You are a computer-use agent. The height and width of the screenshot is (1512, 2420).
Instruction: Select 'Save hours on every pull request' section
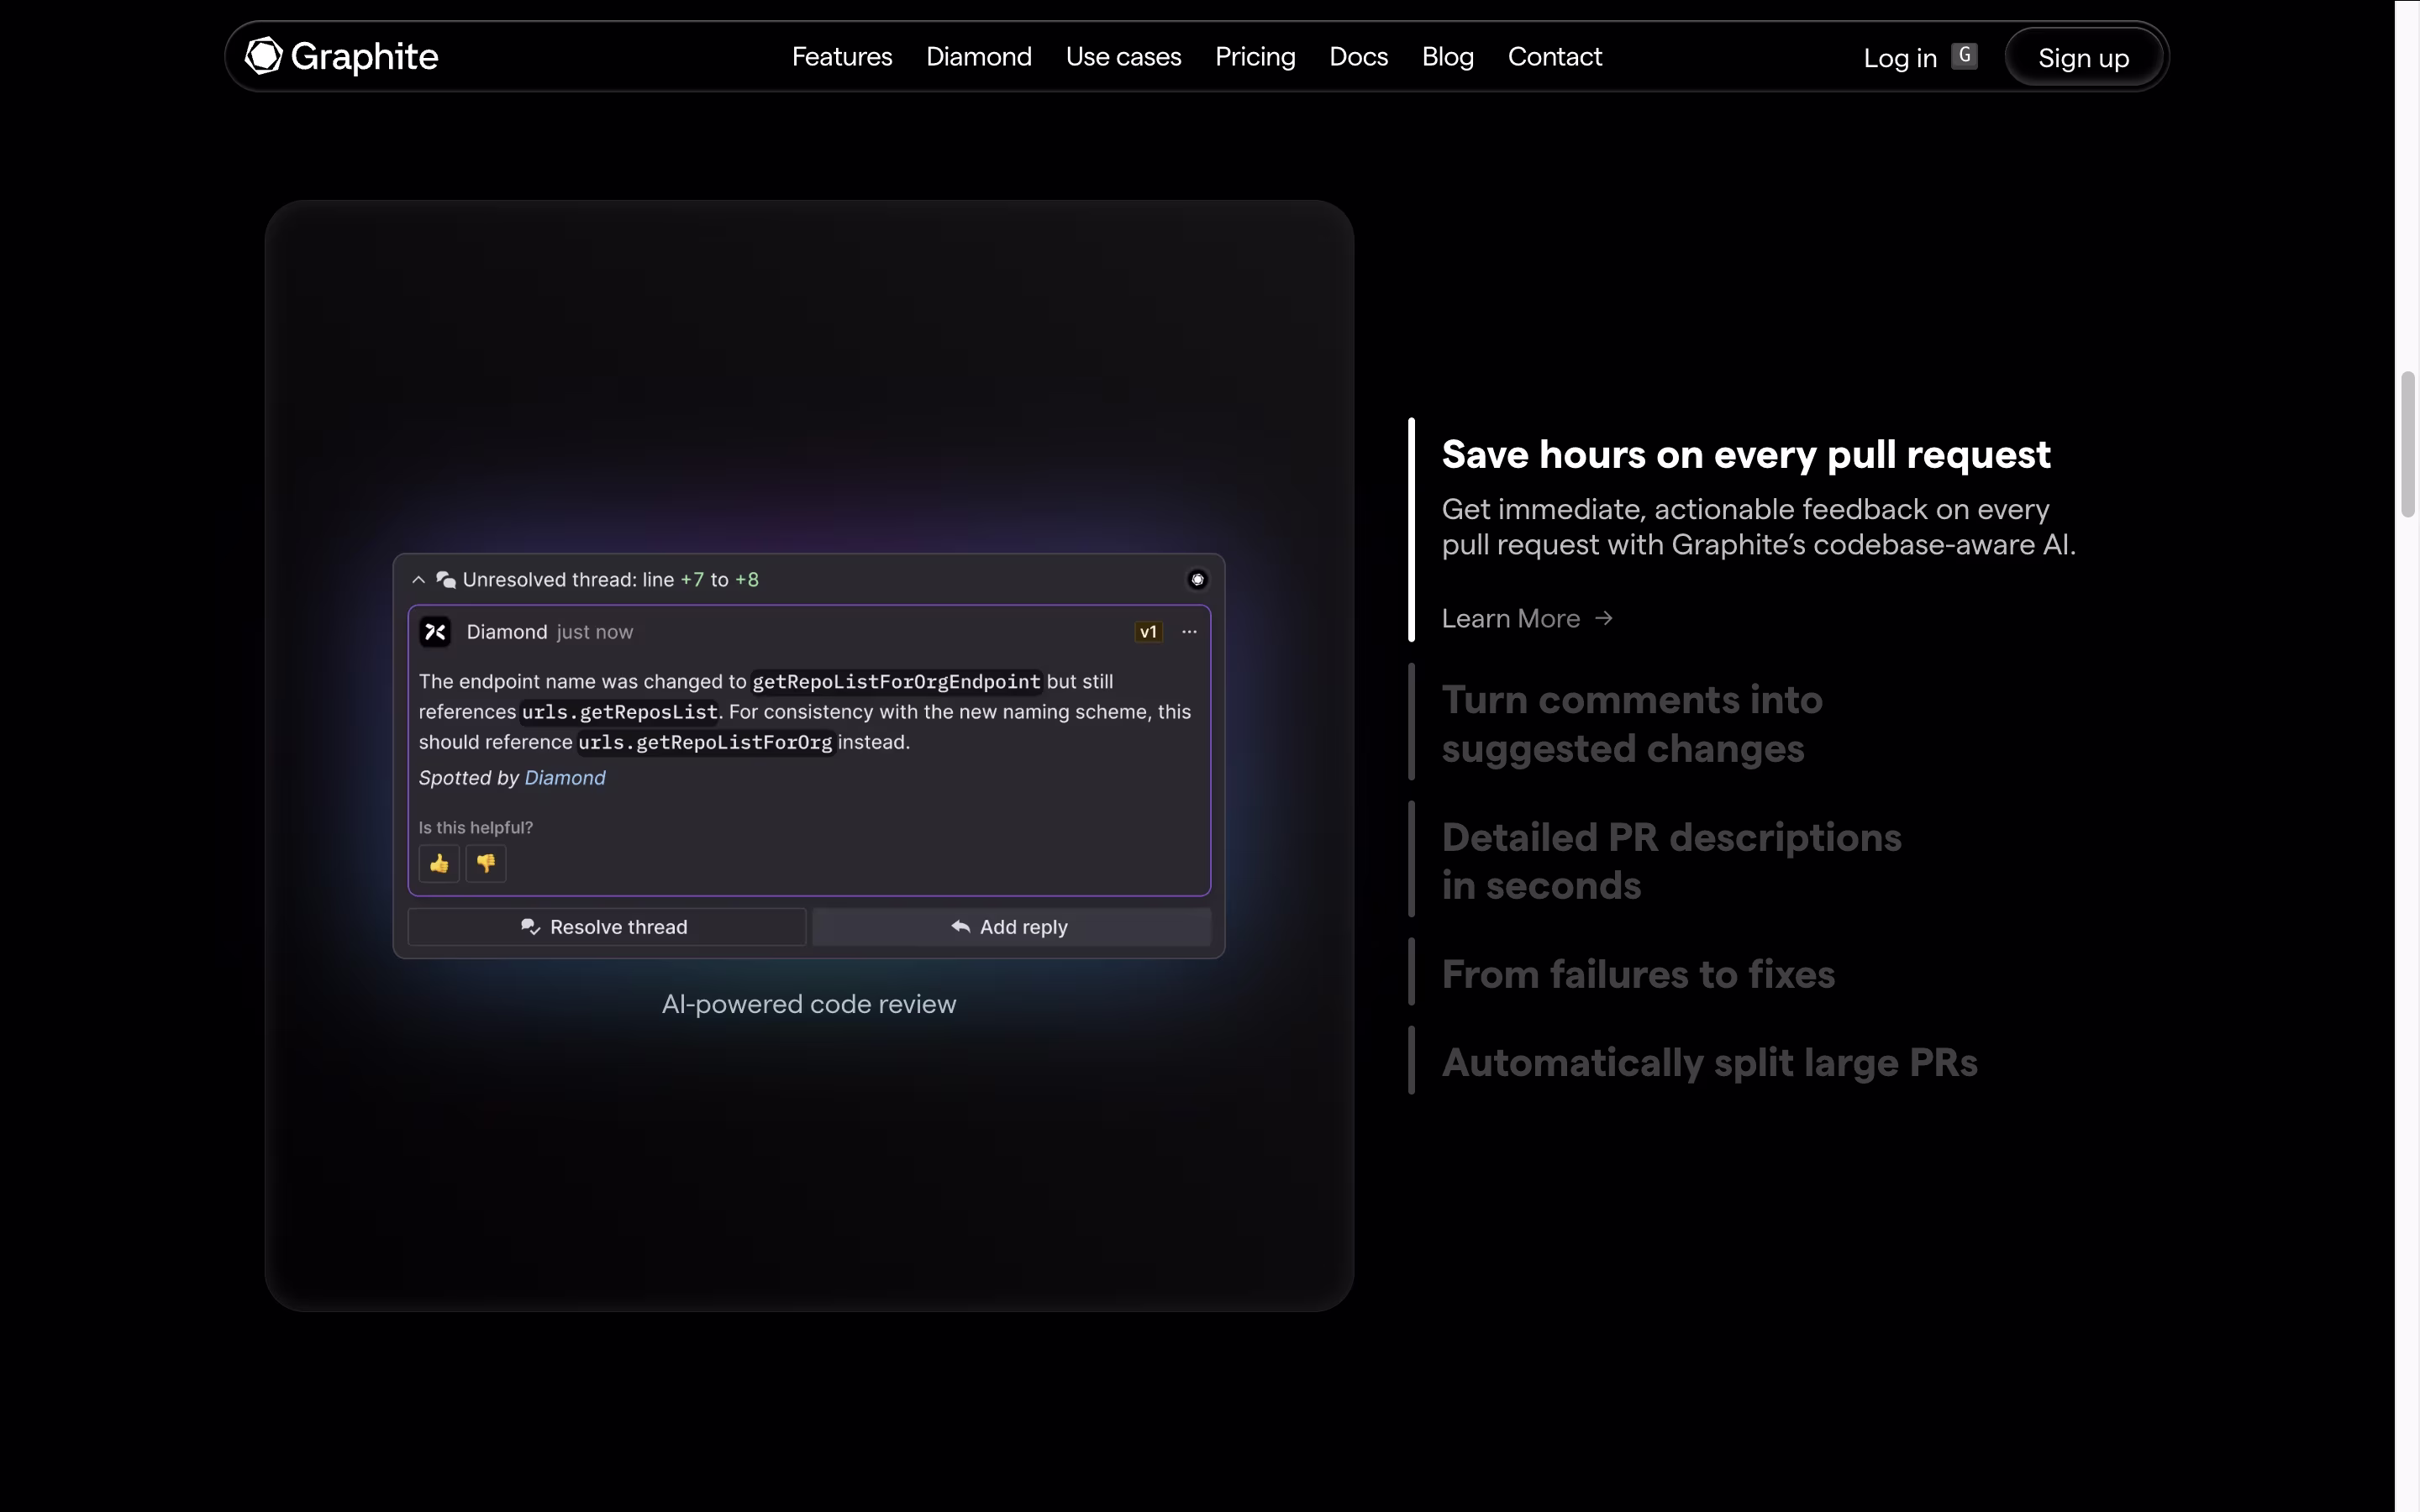[1746, 455]
